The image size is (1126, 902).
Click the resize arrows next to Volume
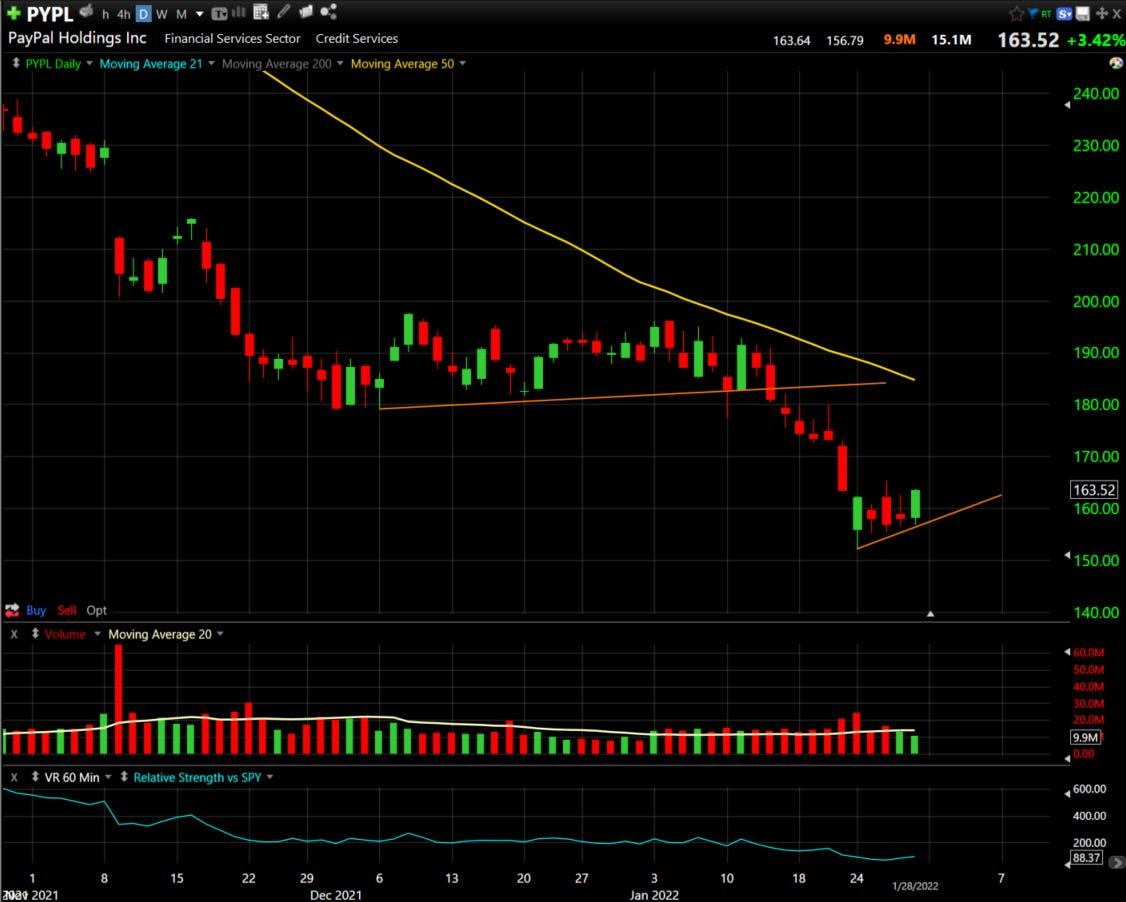(x=34, y=634)
